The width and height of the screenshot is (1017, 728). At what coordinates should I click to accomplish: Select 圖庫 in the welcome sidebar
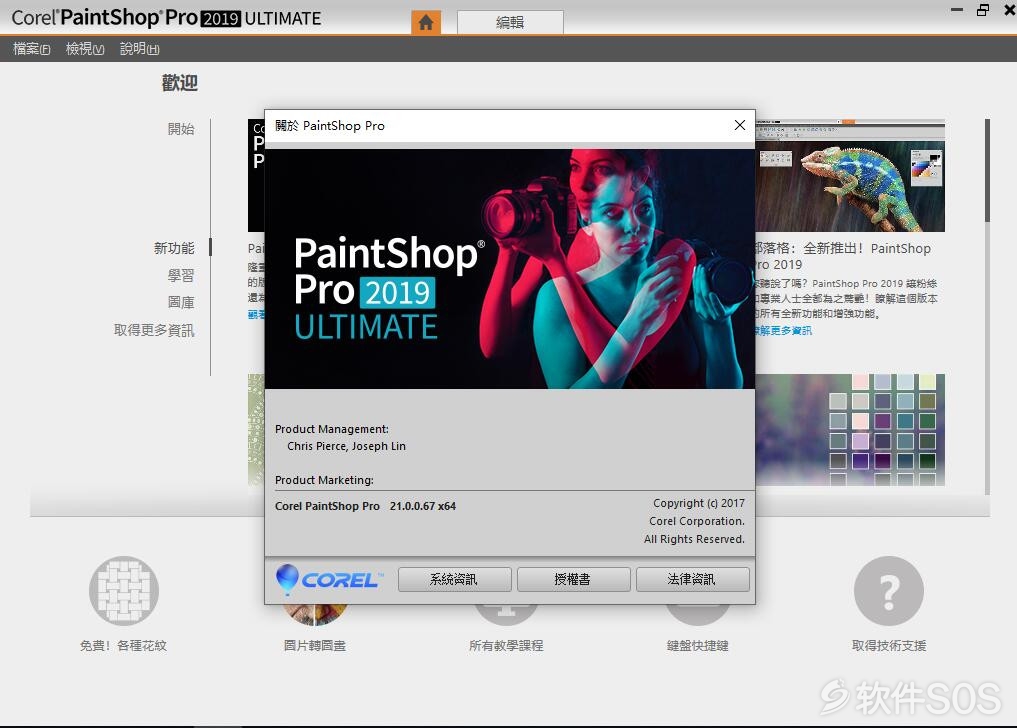(x=181, y=302)
